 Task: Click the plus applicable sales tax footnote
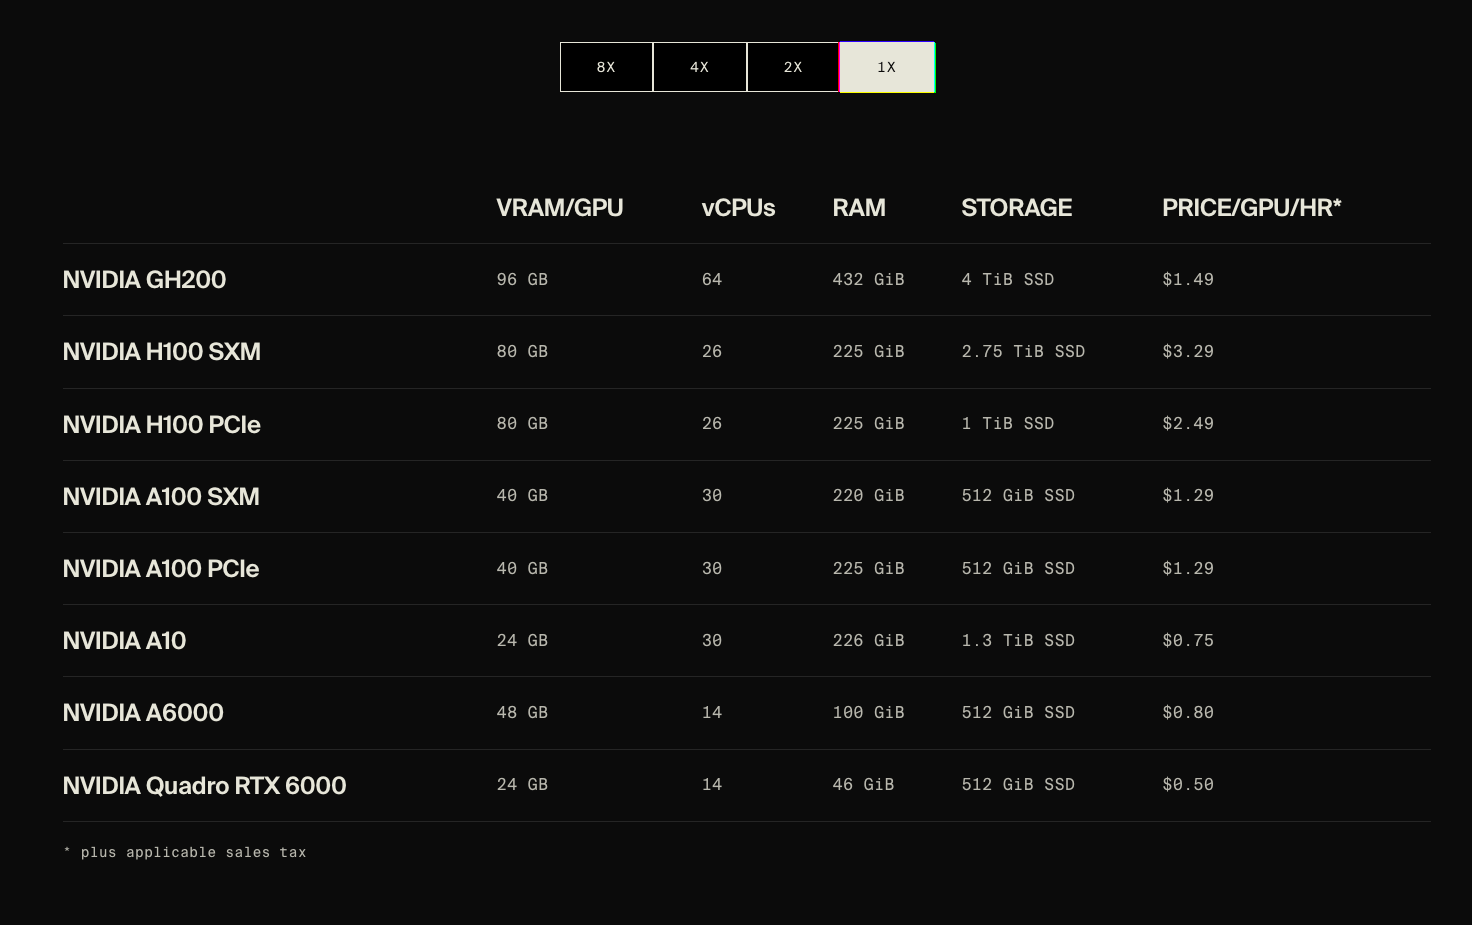pyautogui.click(x=185, y=853)
